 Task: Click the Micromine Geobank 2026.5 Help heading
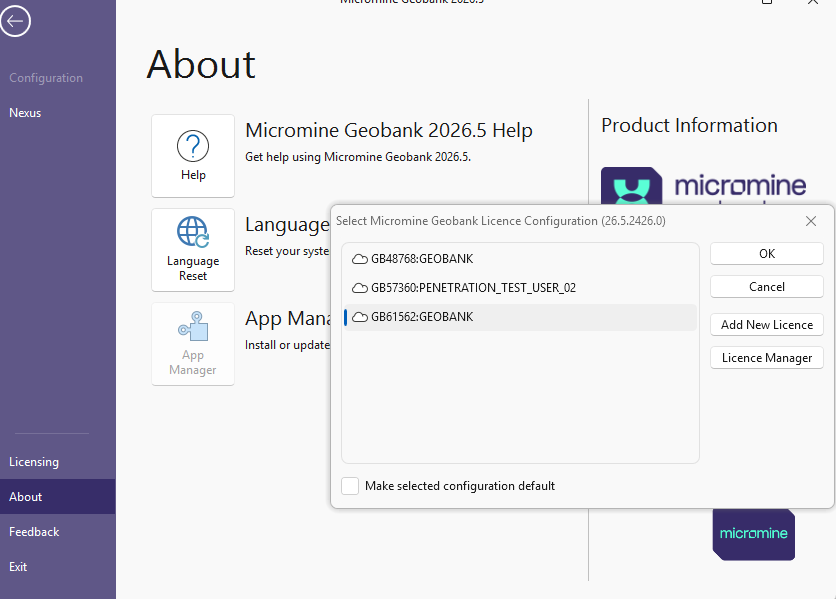tap(389, 131)
